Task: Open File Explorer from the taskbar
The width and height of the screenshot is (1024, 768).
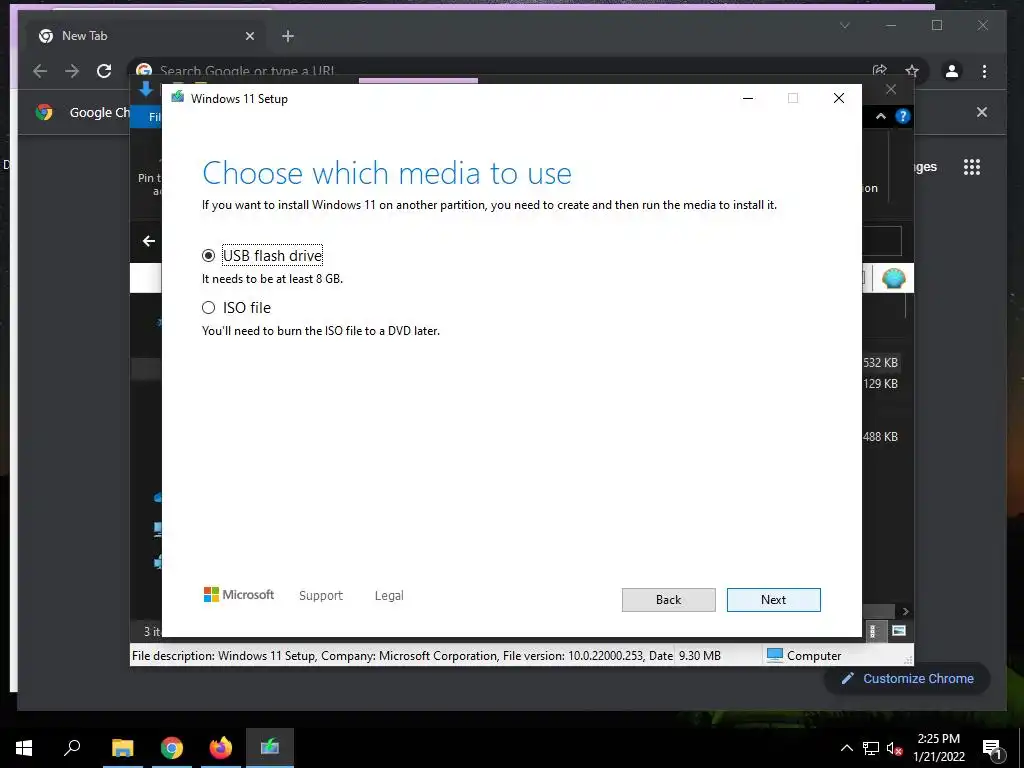Action: pyautogui.click(x=122, y=748)
